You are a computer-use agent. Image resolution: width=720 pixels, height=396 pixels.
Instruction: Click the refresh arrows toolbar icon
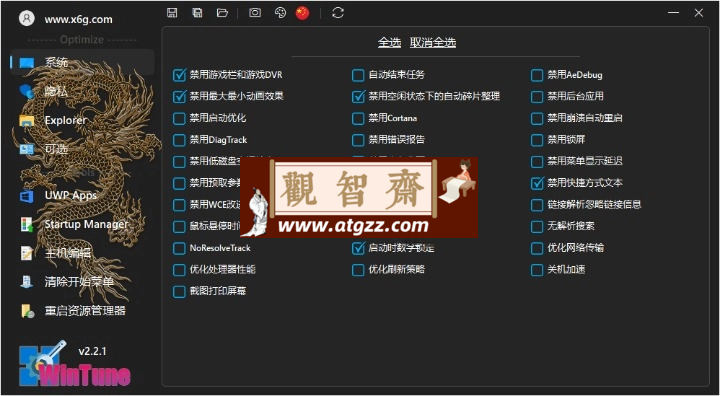pyautogui.click(x=338, y=13)
